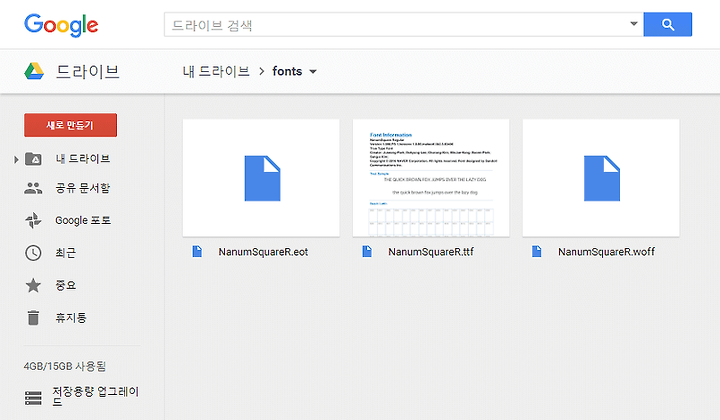This screenshot has width=720, height=420.
Task: Click the 휴지통 trash icon
Action: (33, 318)
